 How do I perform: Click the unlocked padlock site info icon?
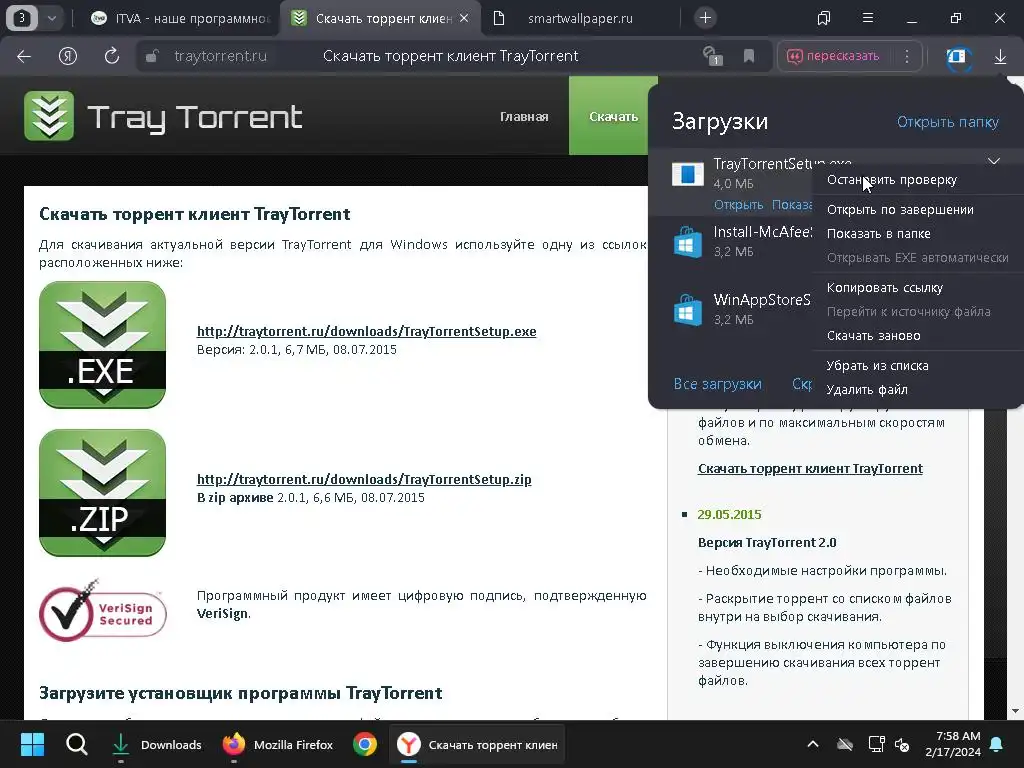152,56
